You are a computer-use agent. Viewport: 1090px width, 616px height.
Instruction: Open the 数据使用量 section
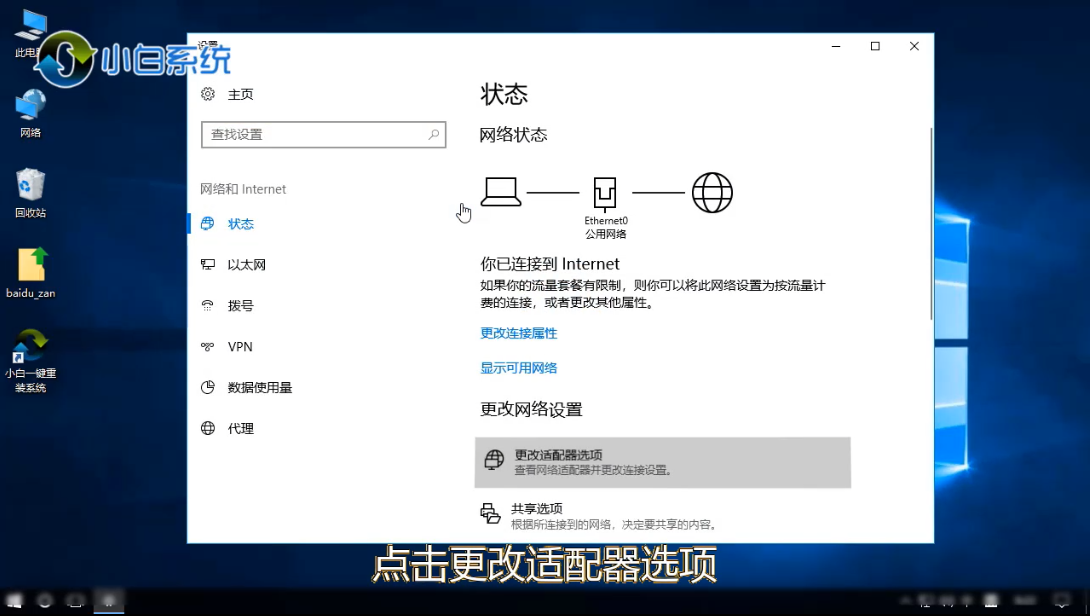[x=259, y=388]
